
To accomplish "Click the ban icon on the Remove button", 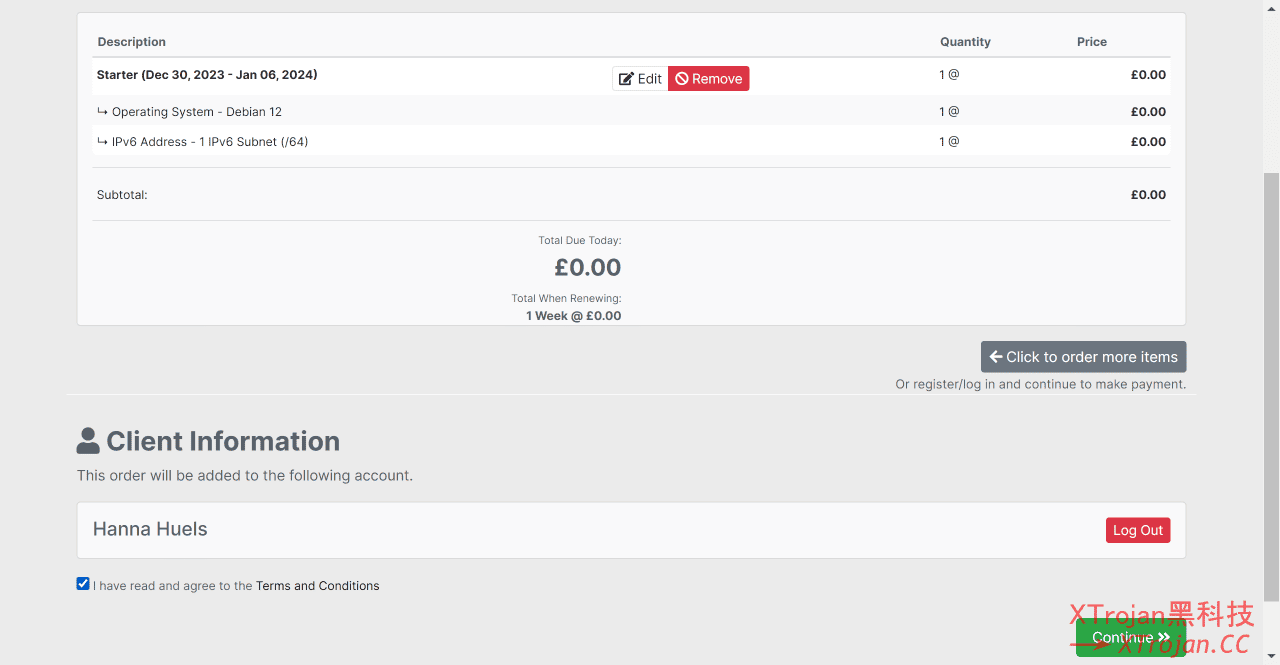I will (x=681, y=79).
